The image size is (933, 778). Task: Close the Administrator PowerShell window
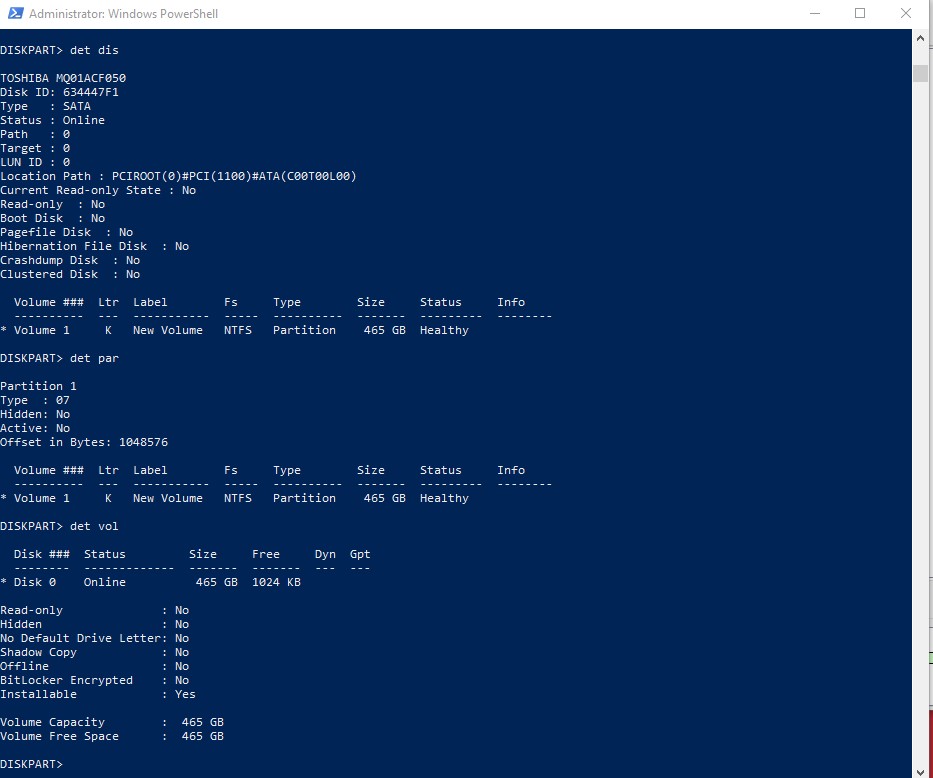tap(906, 14)
